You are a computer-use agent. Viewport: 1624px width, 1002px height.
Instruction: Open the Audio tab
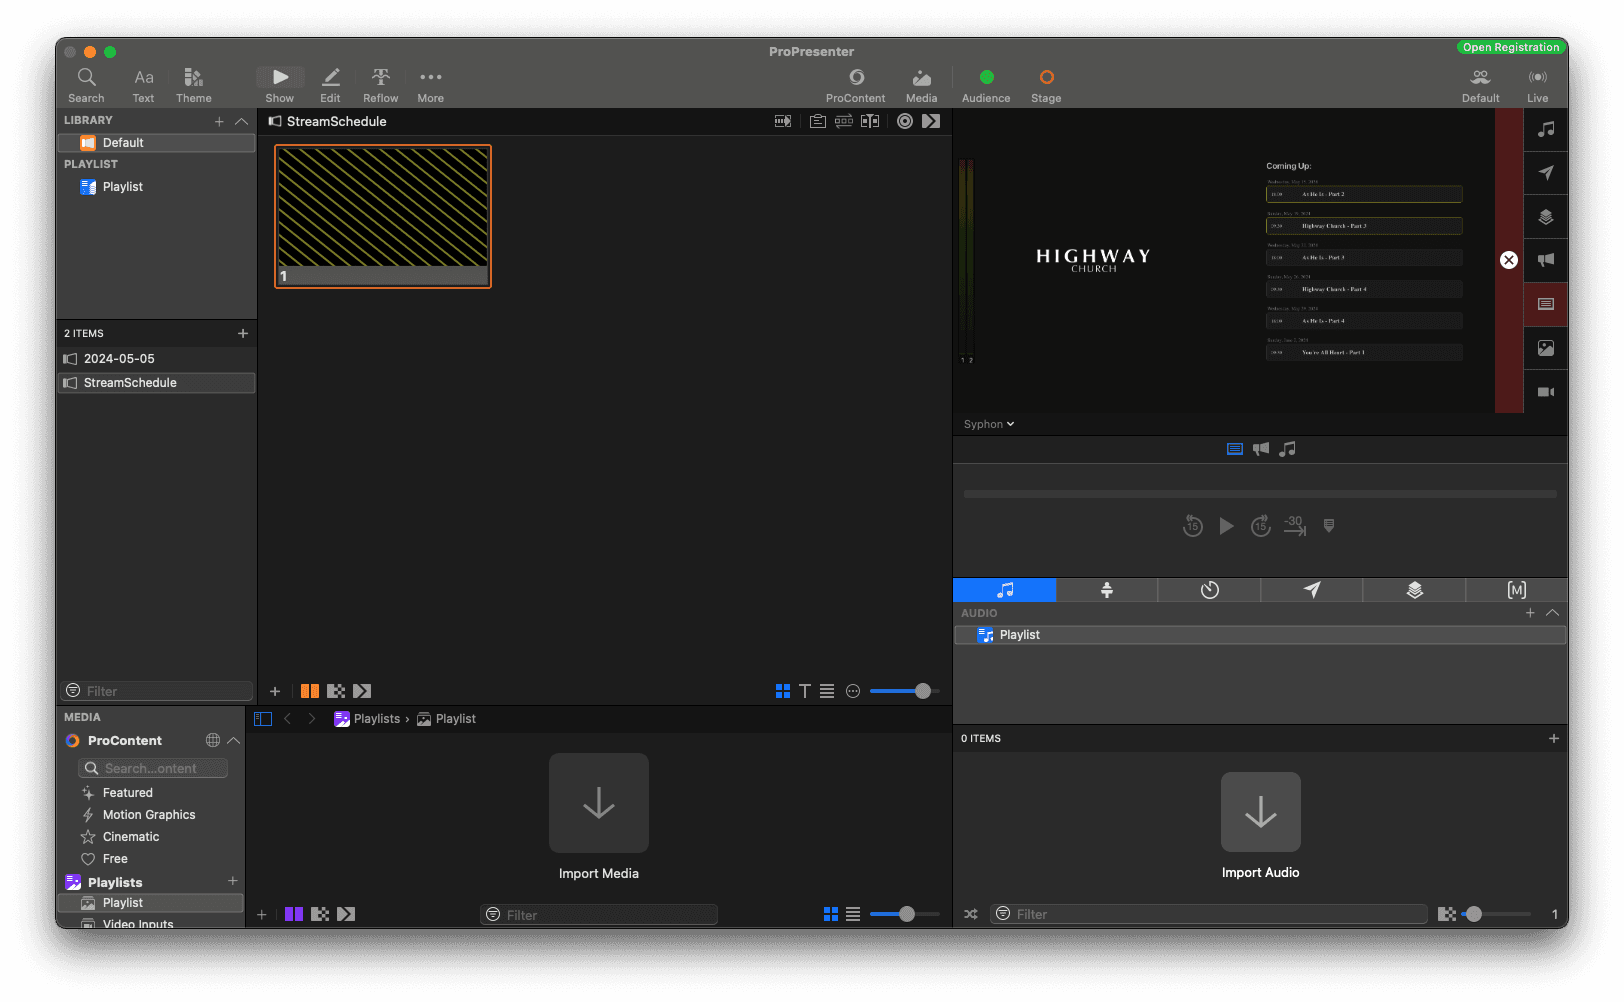pos(1004,590)
